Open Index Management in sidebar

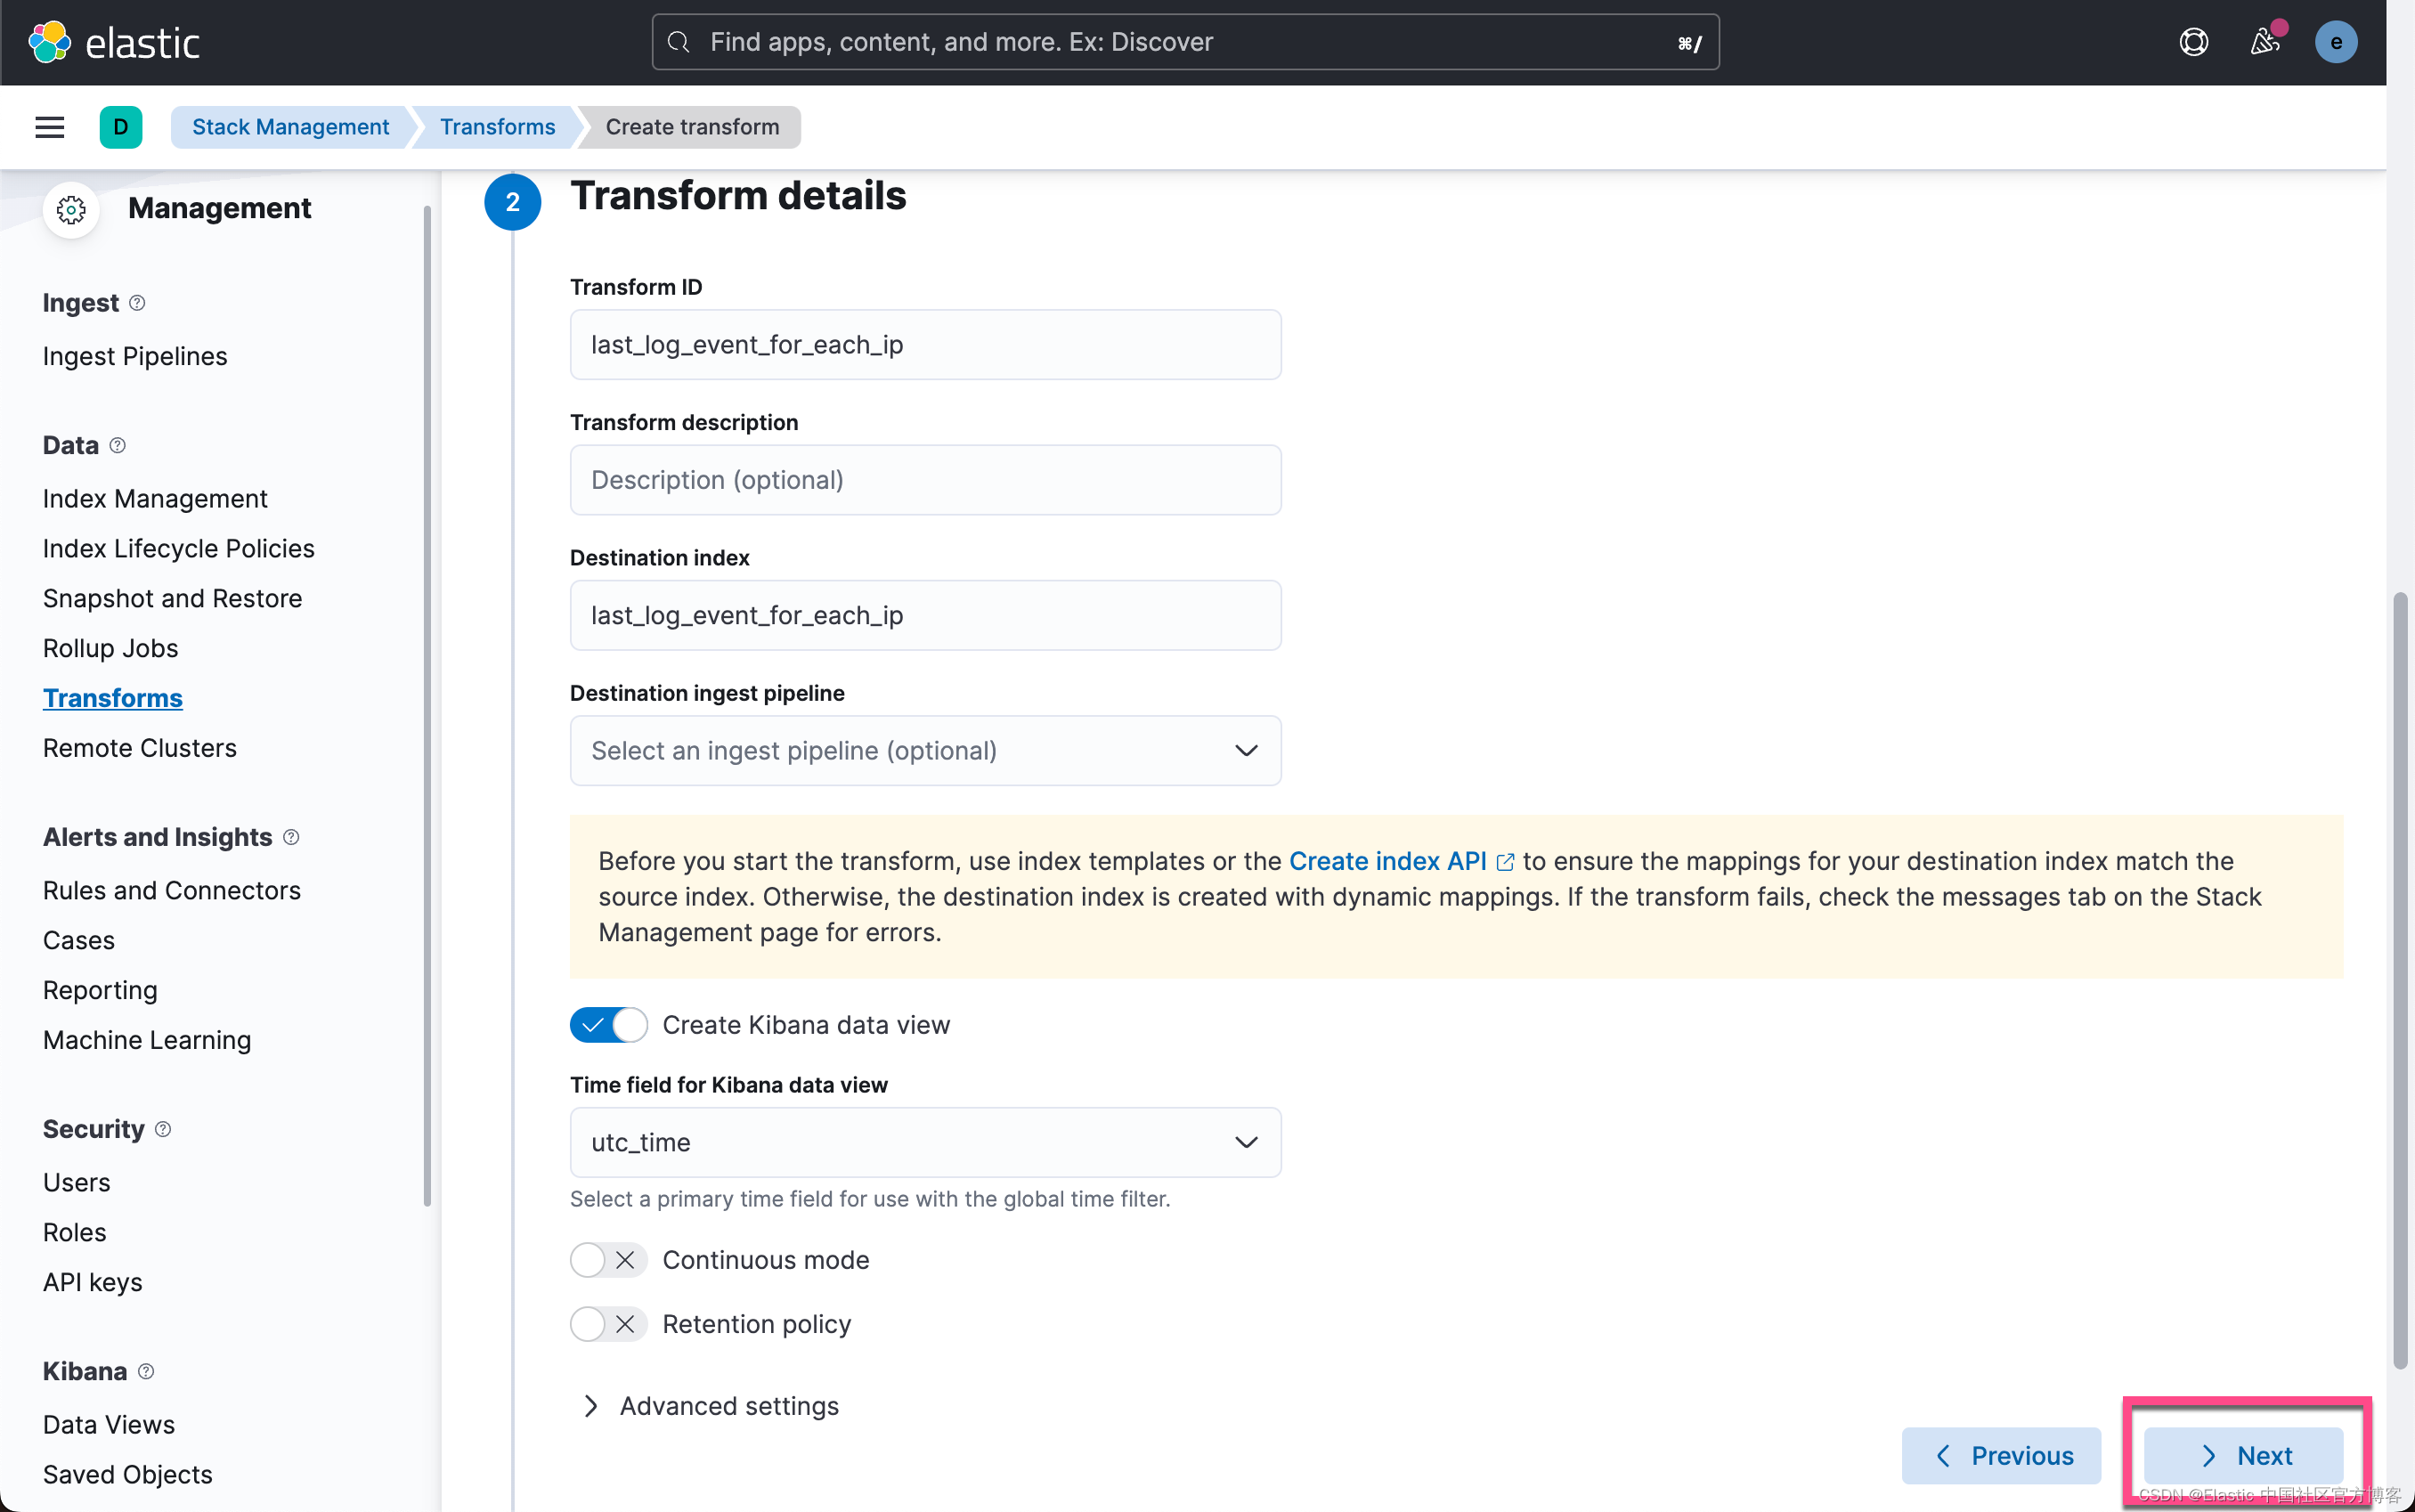pos(155,499)
